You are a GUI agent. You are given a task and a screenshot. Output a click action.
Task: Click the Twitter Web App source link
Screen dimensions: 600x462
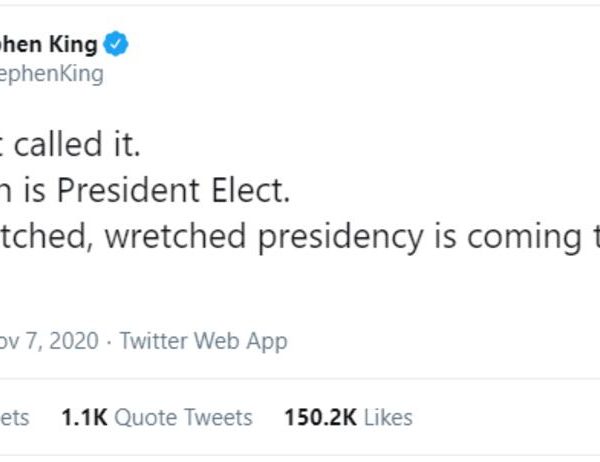pos(203,341)
